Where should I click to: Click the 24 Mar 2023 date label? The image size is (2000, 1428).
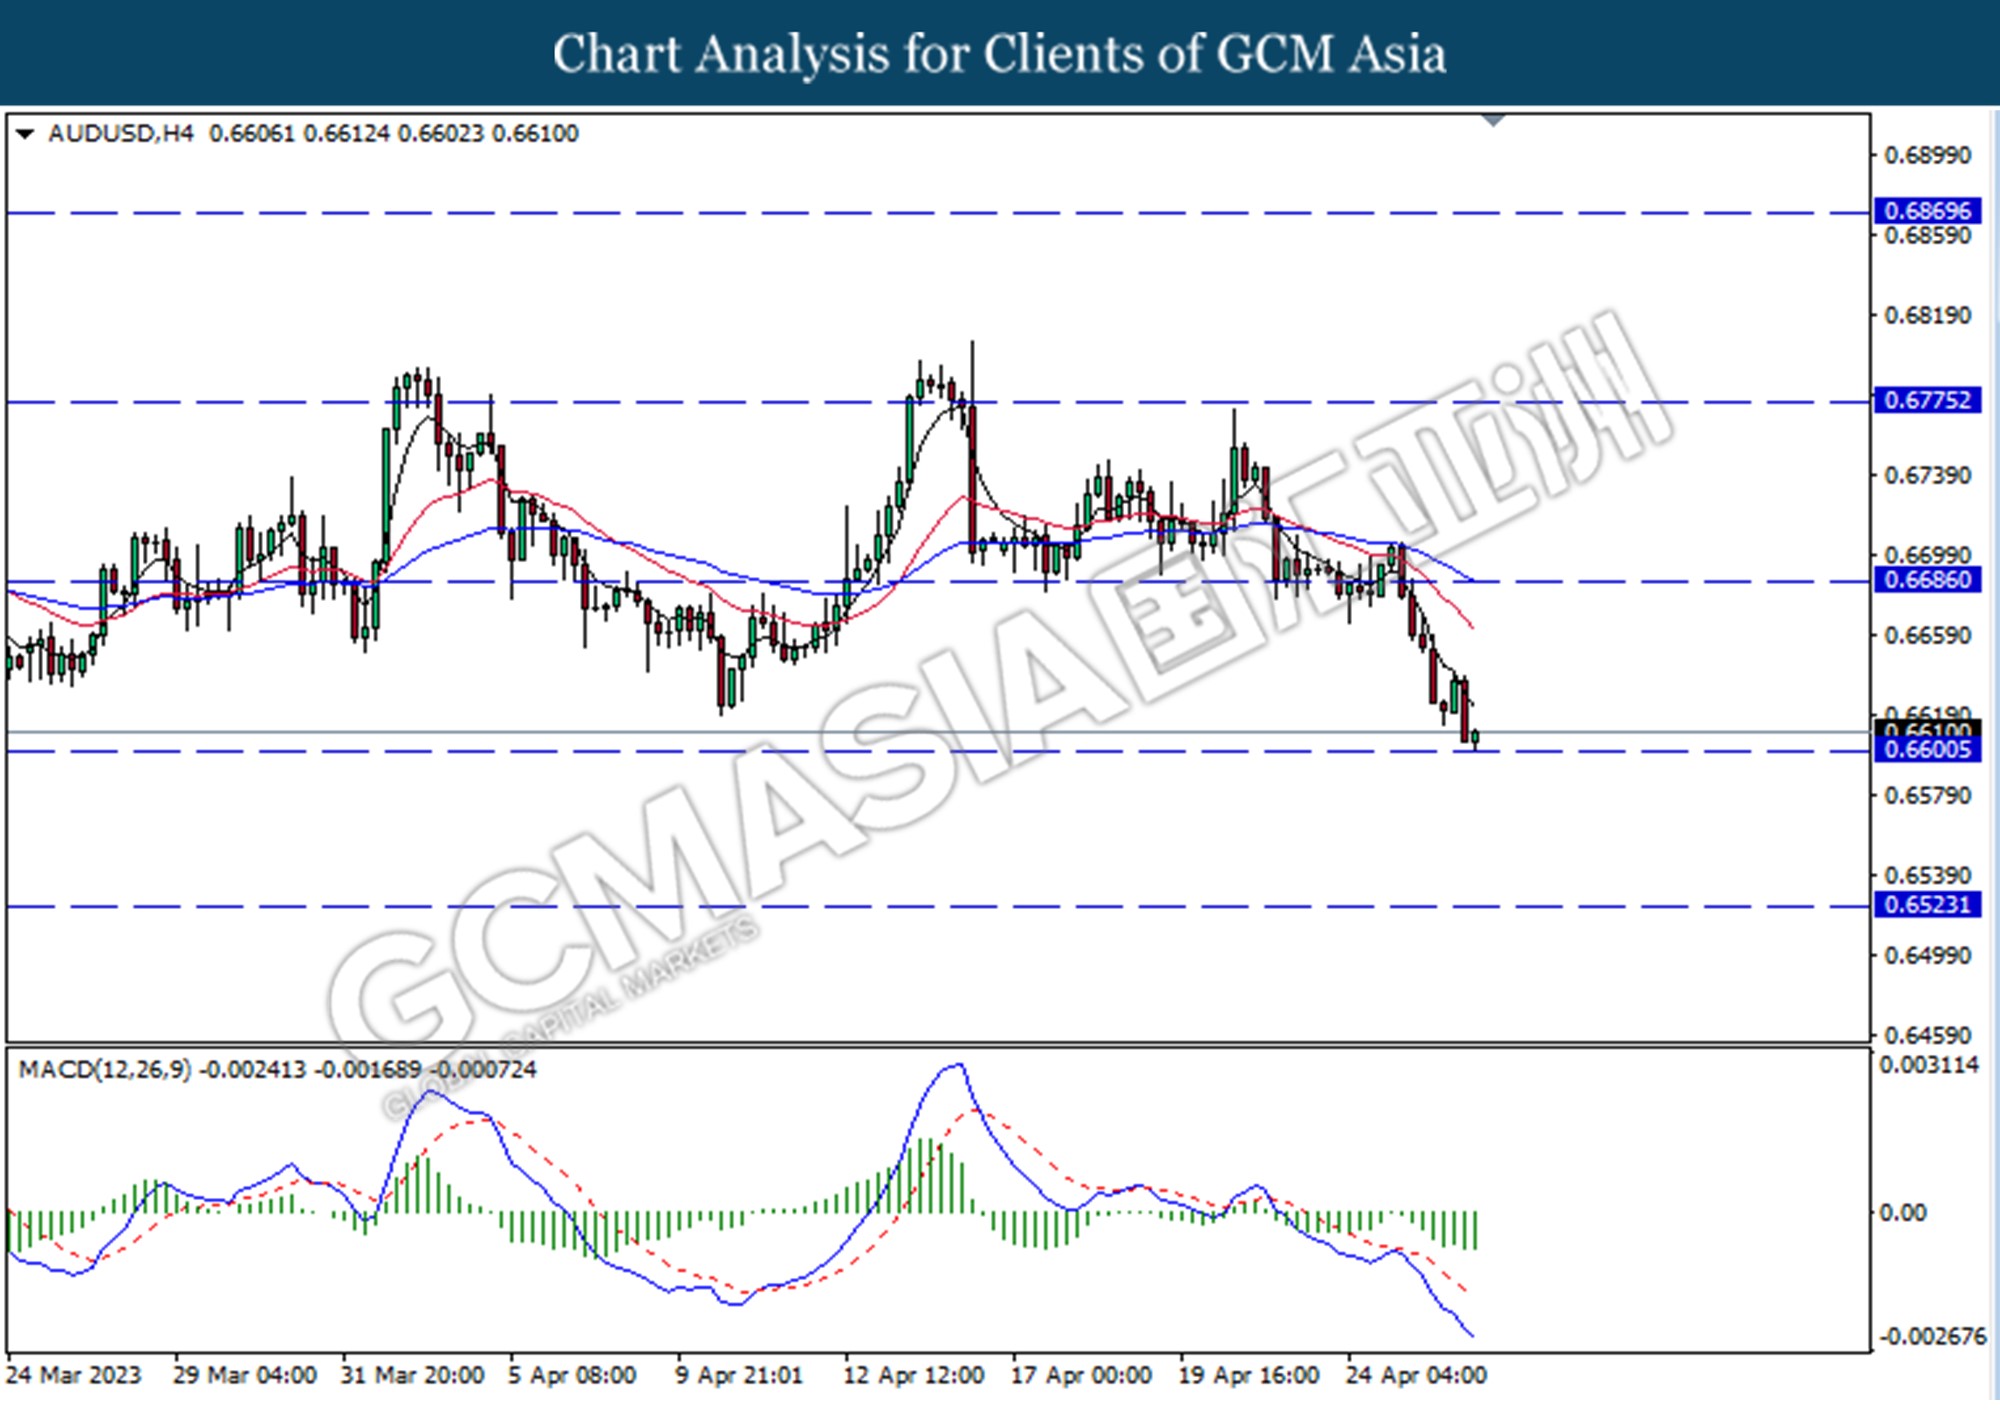pos(74,1375)
